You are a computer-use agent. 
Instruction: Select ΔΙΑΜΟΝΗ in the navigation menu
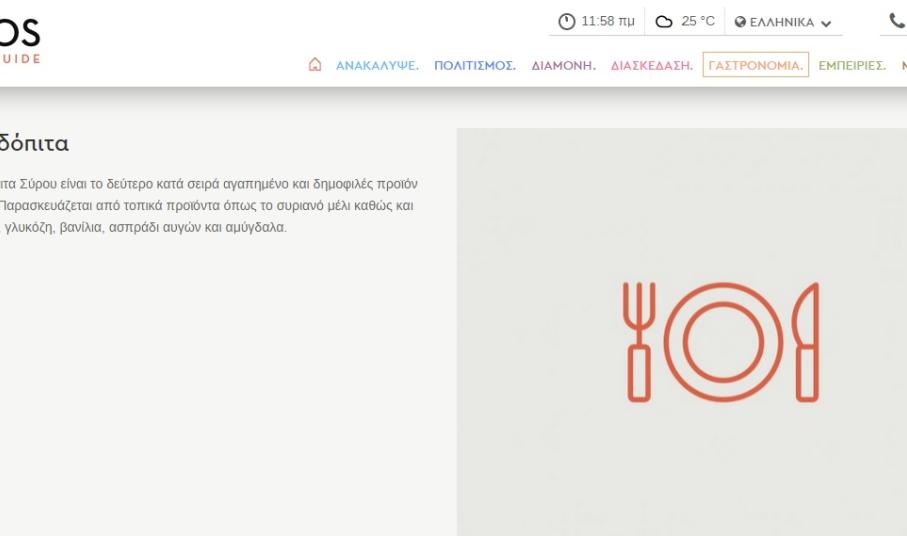click(x=563, y=66)
